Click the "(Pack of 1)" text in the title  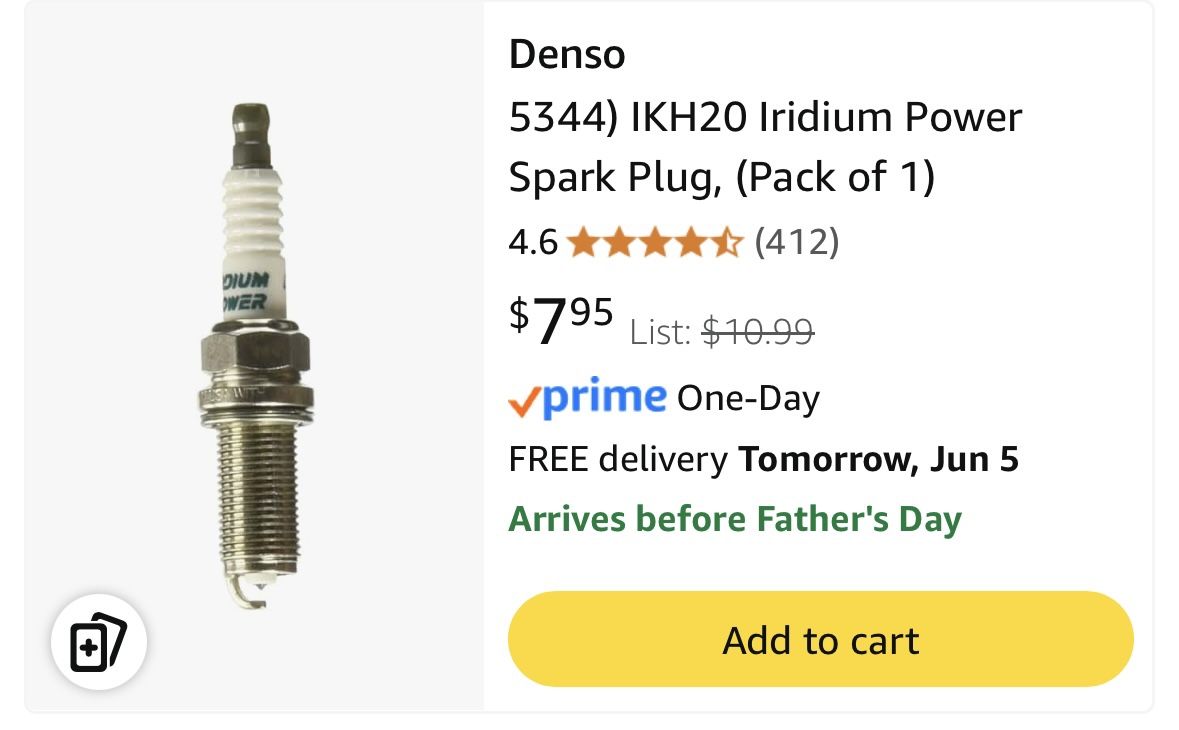point(835,178)
